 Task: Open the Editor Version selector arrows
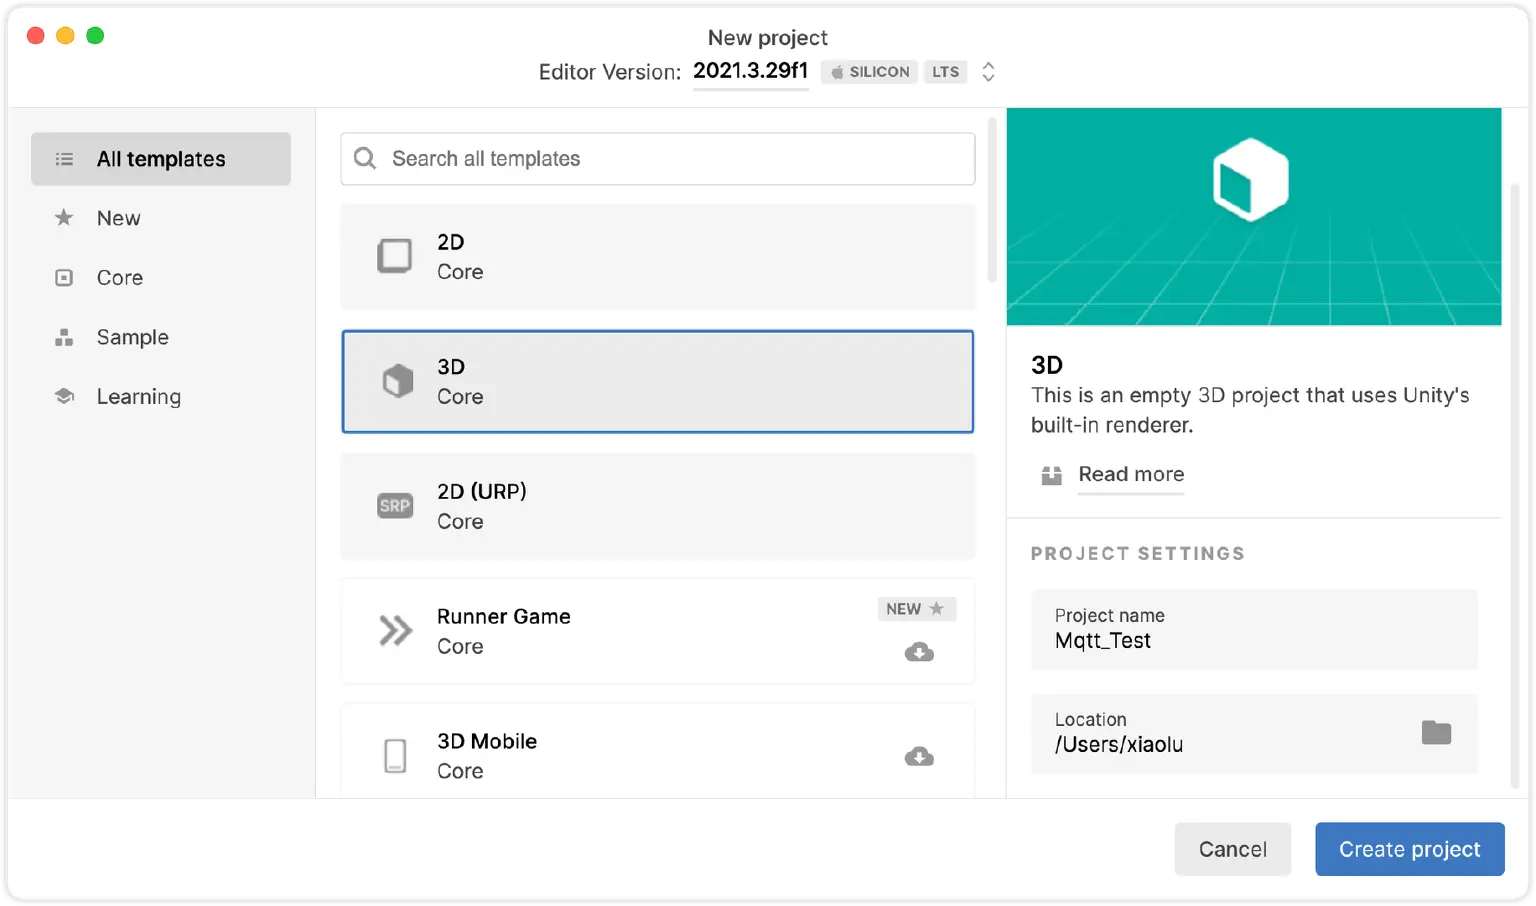(988, 72)
